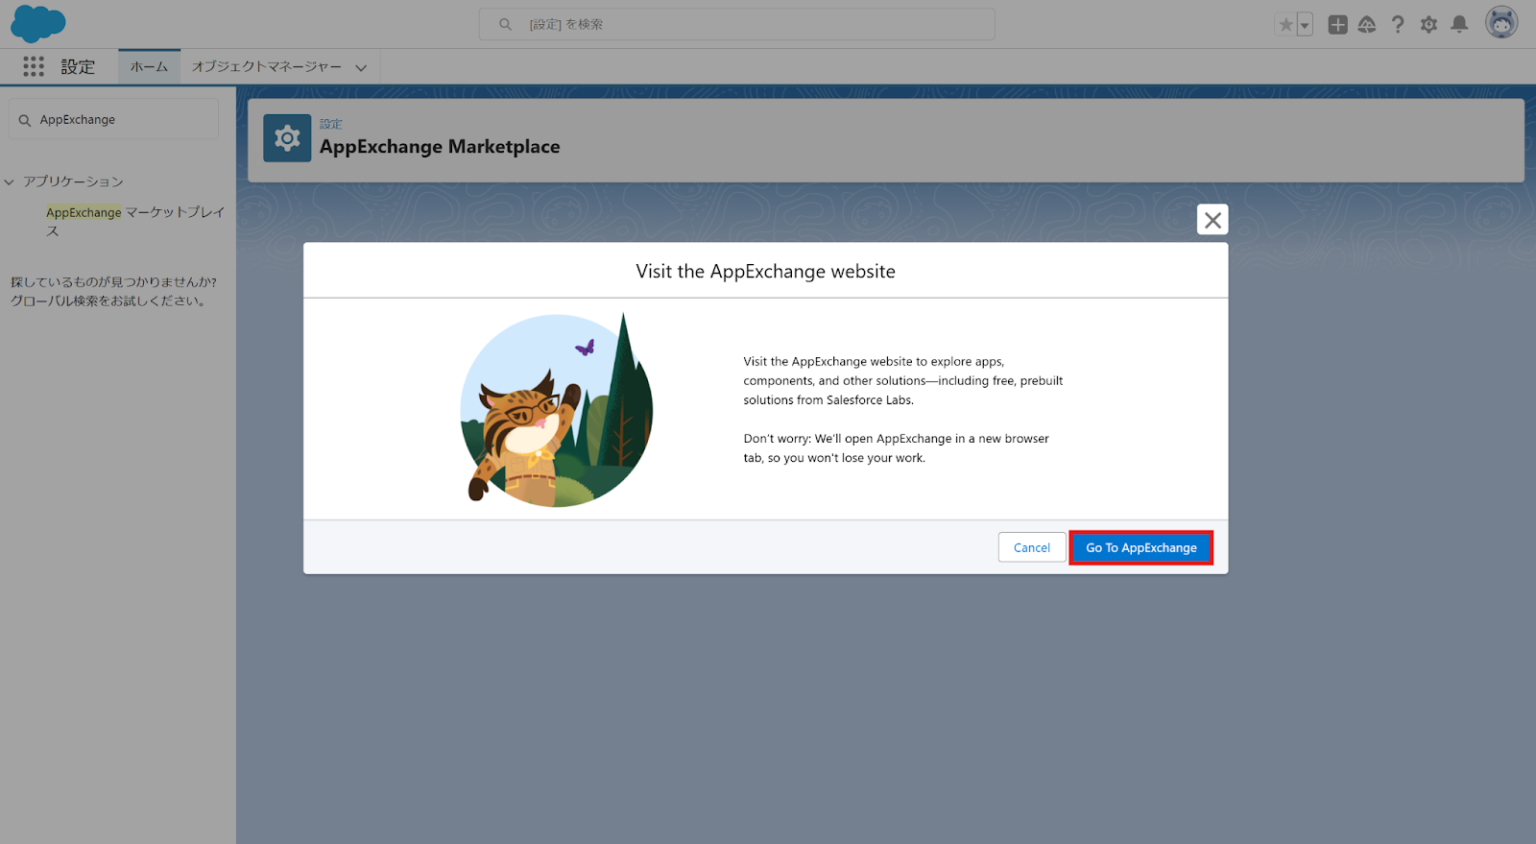Click the AppExchange Marketplace gear icon banner
The width and height of the screenshot is (1536, 844).
pos(287,137)
